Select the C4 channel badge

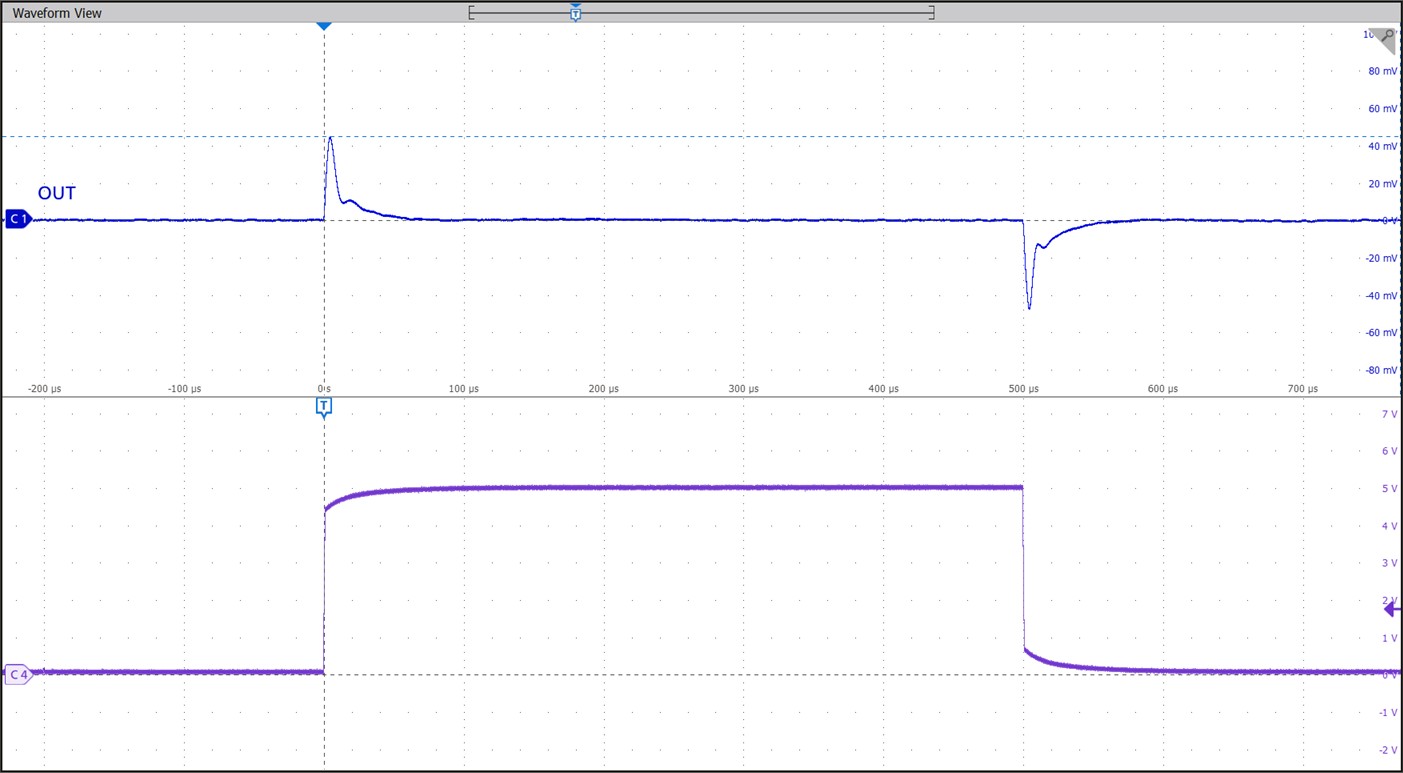pyautogui.click(x=17, y=674)
